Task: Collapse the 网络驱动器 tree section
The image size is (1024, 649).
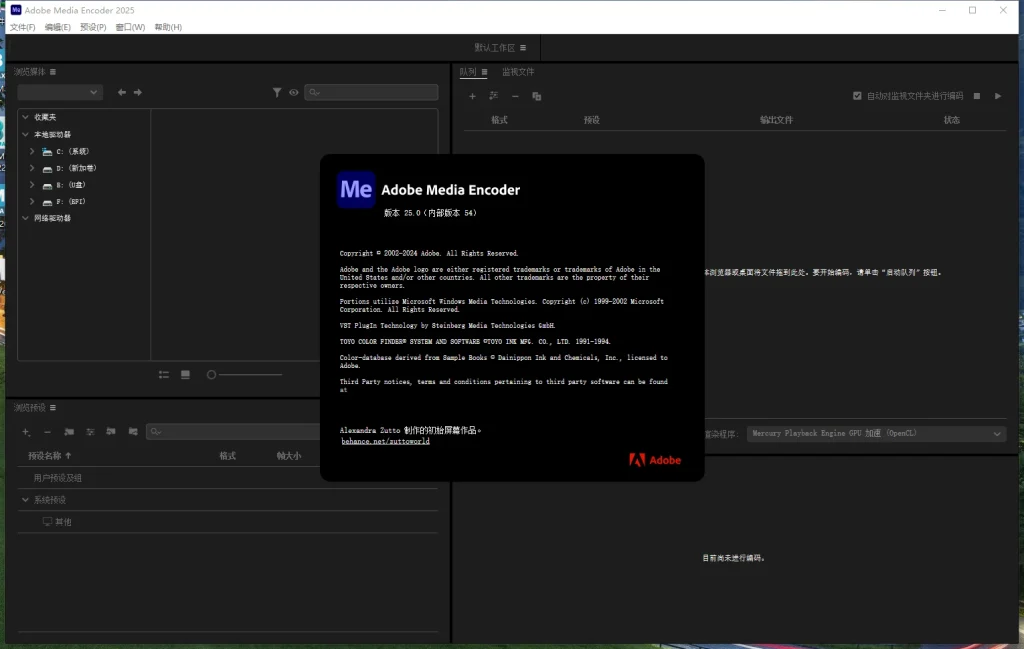Action: point(25,218)
